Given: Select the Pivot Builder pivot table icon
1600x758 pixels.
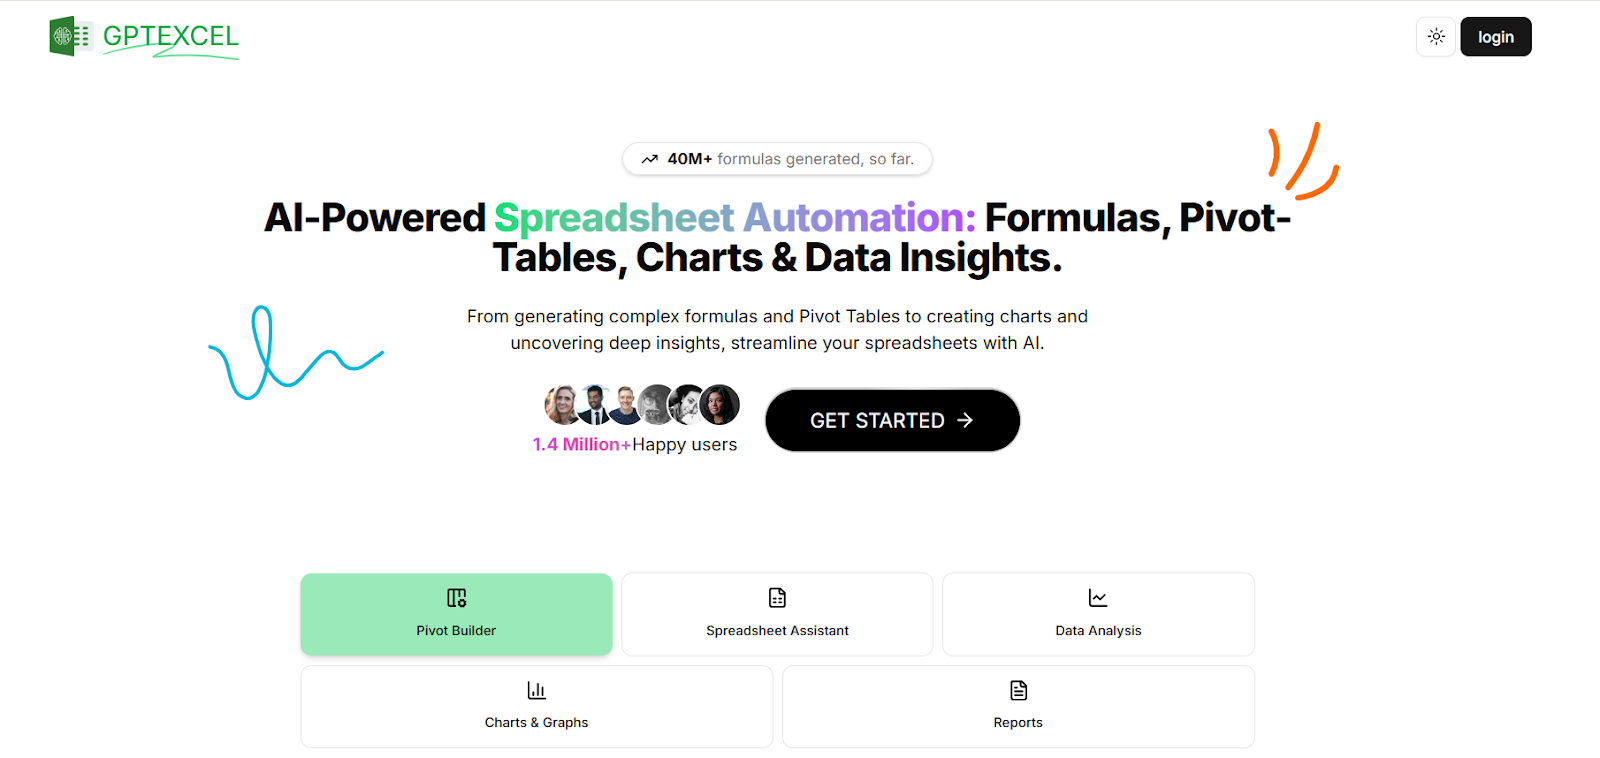Looking at the screenshot, I should coord(456,598).
